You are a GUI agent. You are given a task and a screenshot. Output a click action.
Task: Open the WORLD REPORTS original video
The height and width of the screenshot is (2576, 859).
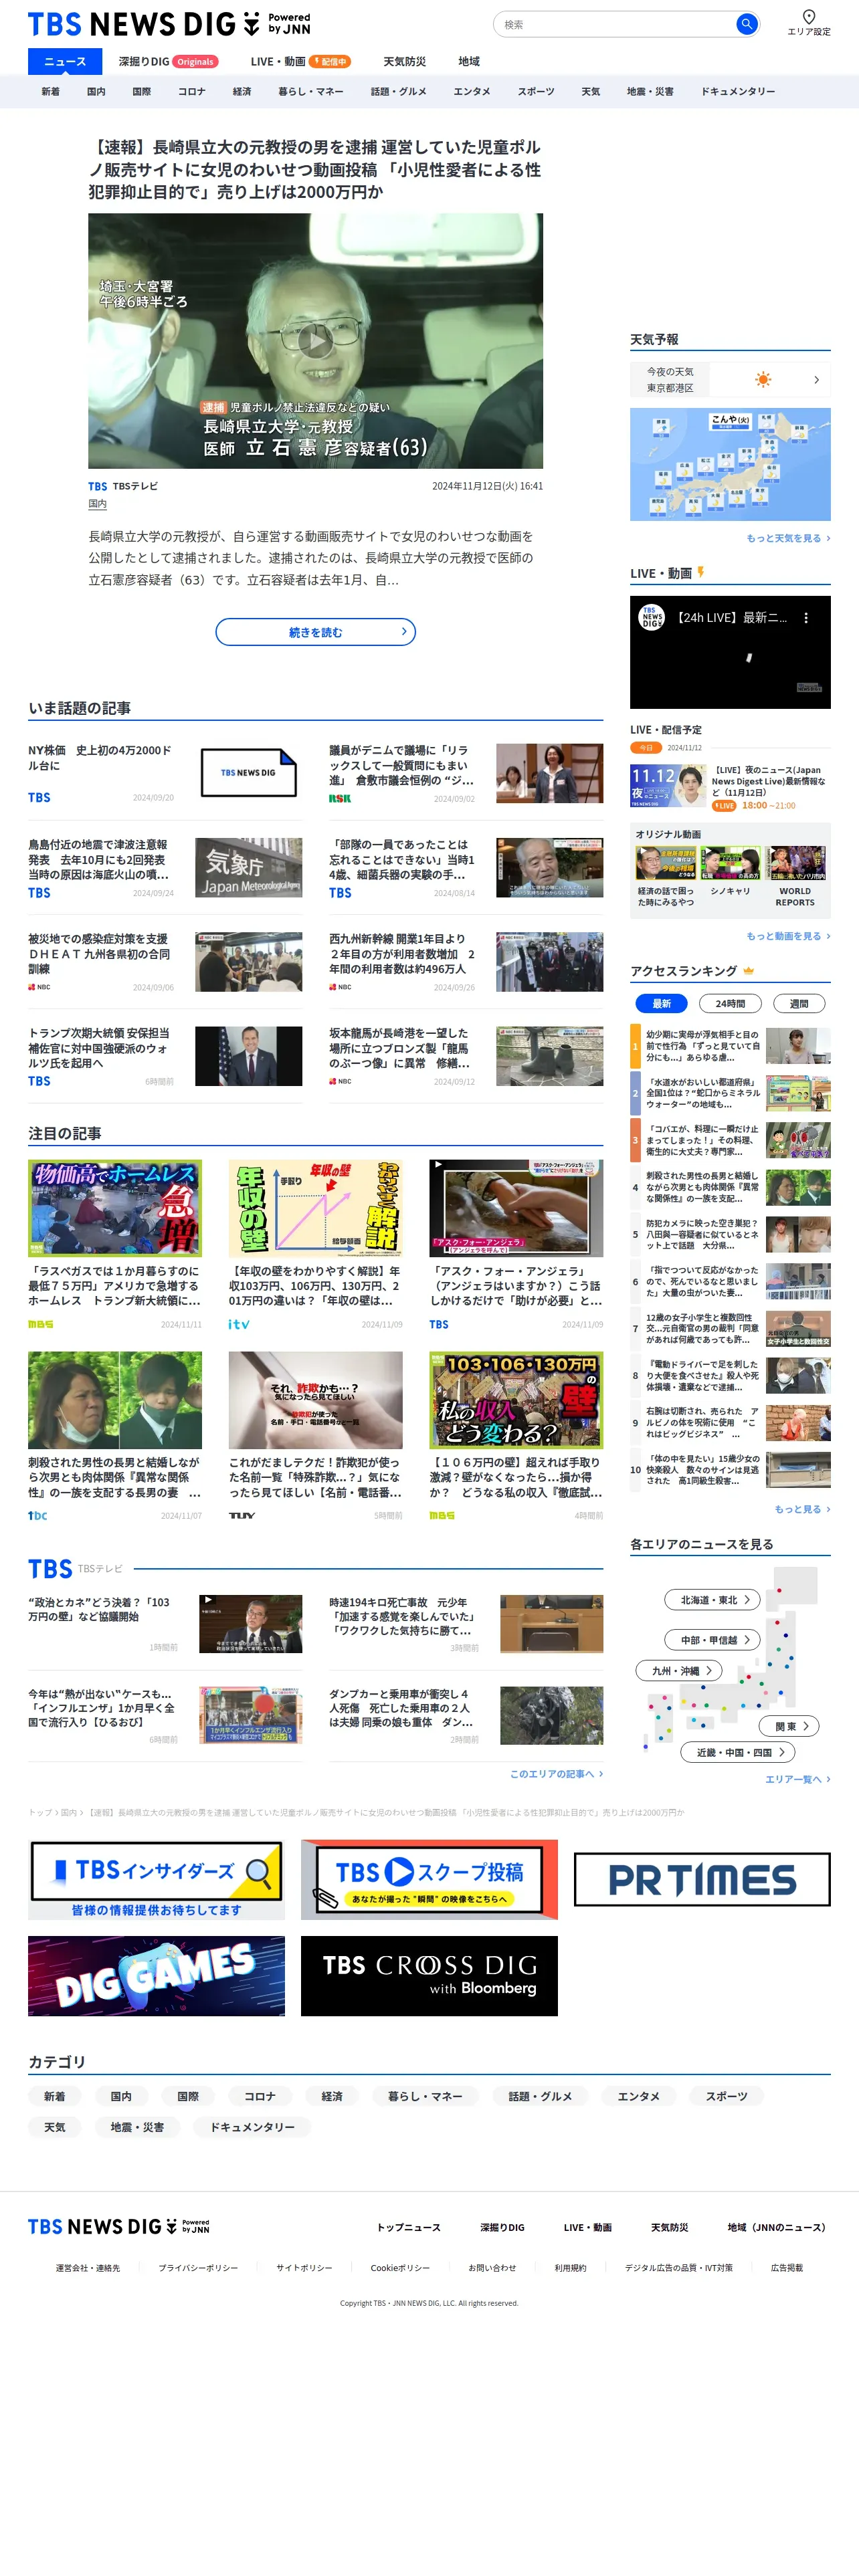[x=795, y=876]
